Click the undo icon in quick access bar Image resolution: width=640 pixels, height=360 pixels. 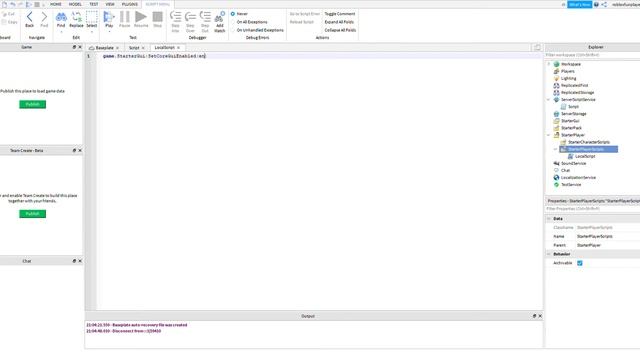[13, 4]
